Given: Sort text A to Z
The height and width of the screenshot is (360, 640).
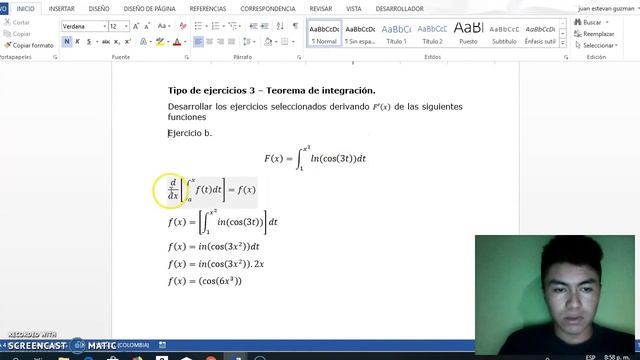Looking at the screenshot, I should pyautogui.click(x=280, y=26).
